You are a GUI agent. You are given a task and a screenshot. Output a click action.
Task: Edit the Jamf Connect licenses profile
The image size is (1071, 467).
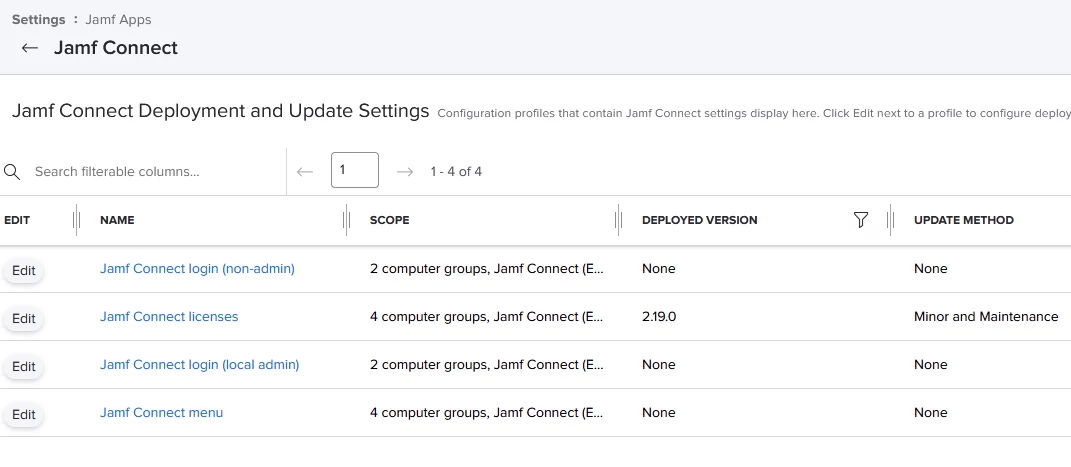24,318
